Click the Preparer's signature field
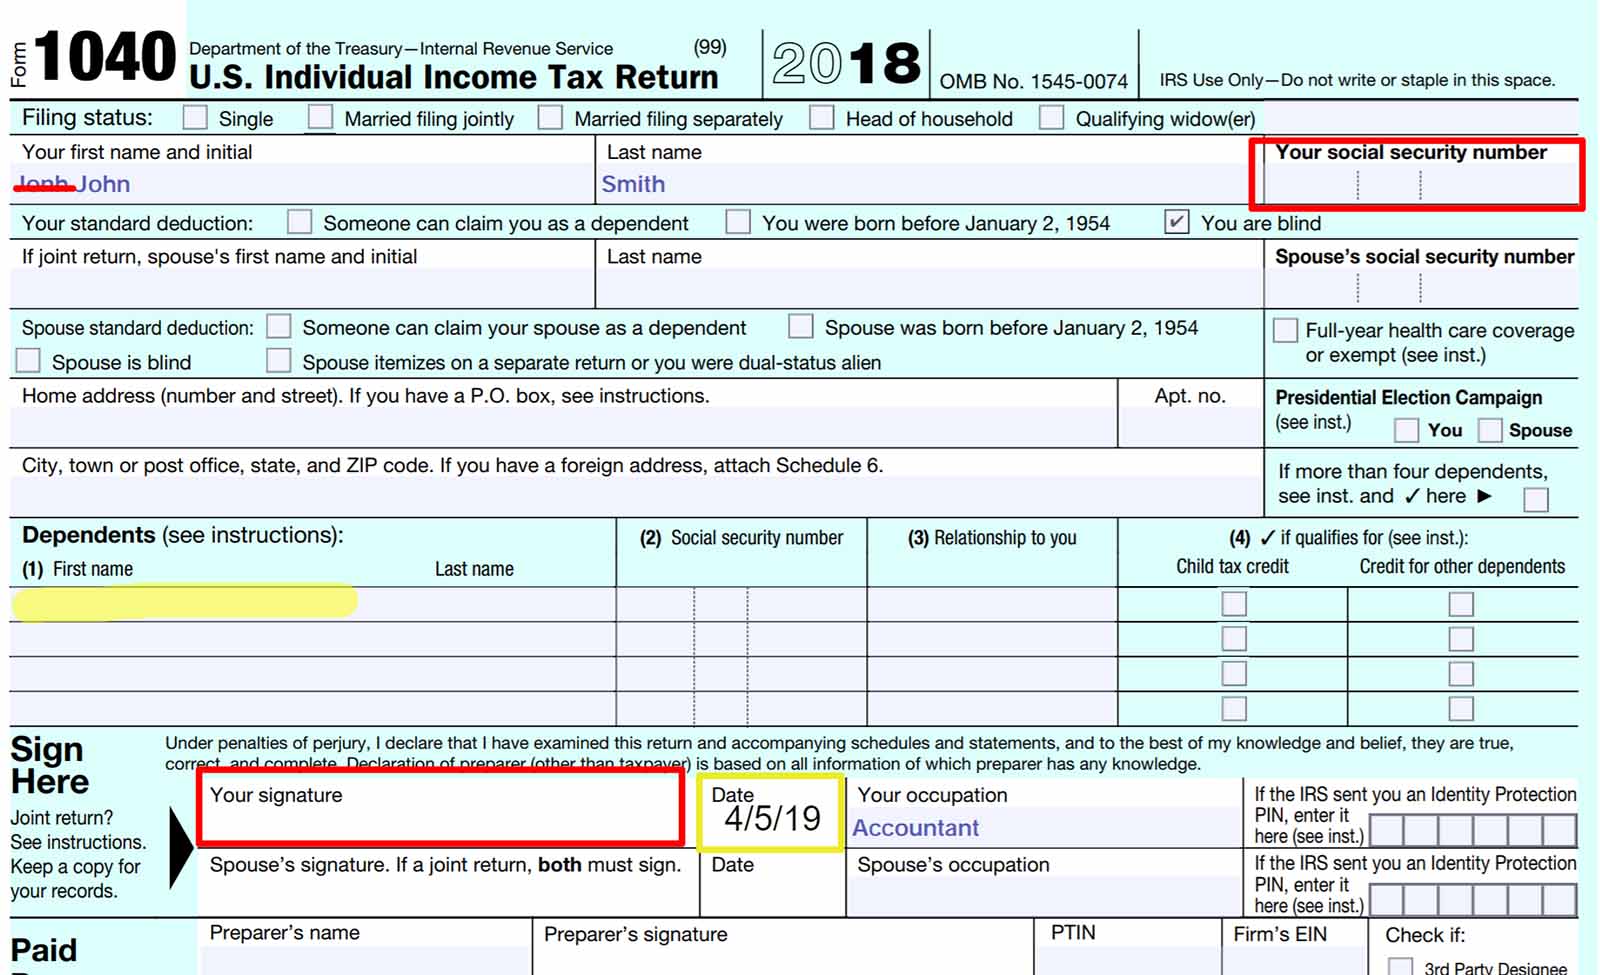Viewport: 1600px width, 975px height. [783, 948]
